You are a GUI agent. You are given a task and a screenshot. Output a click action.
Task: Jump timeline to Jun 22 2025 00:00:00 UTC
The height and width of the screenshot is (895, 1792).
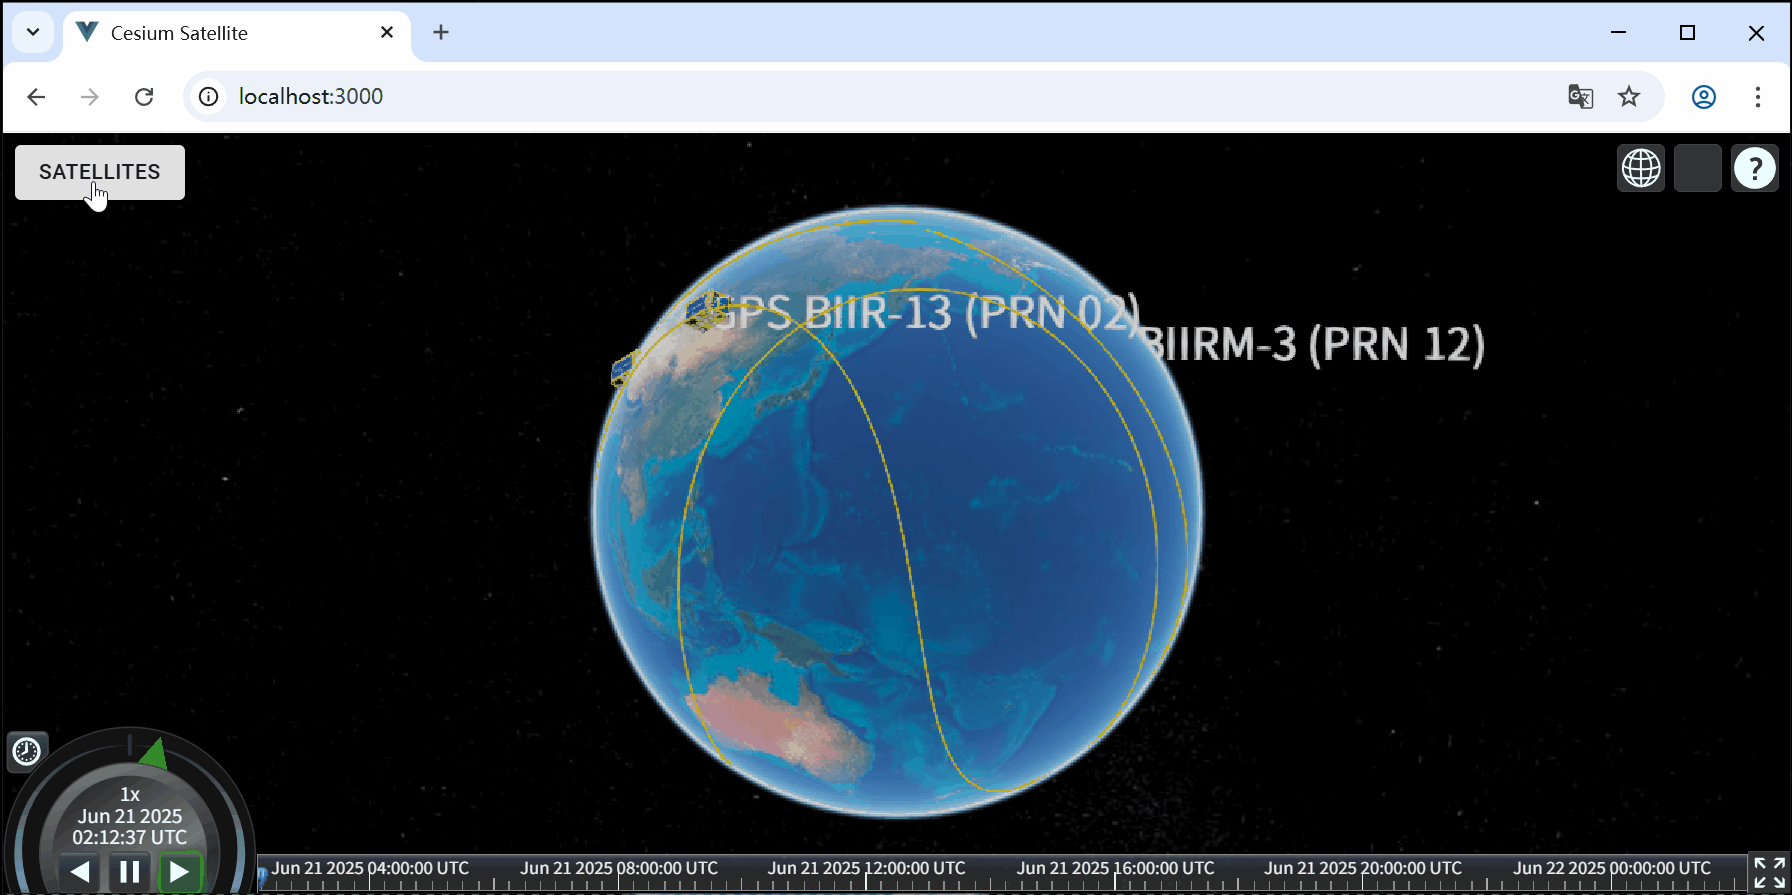pos(1612,868)
